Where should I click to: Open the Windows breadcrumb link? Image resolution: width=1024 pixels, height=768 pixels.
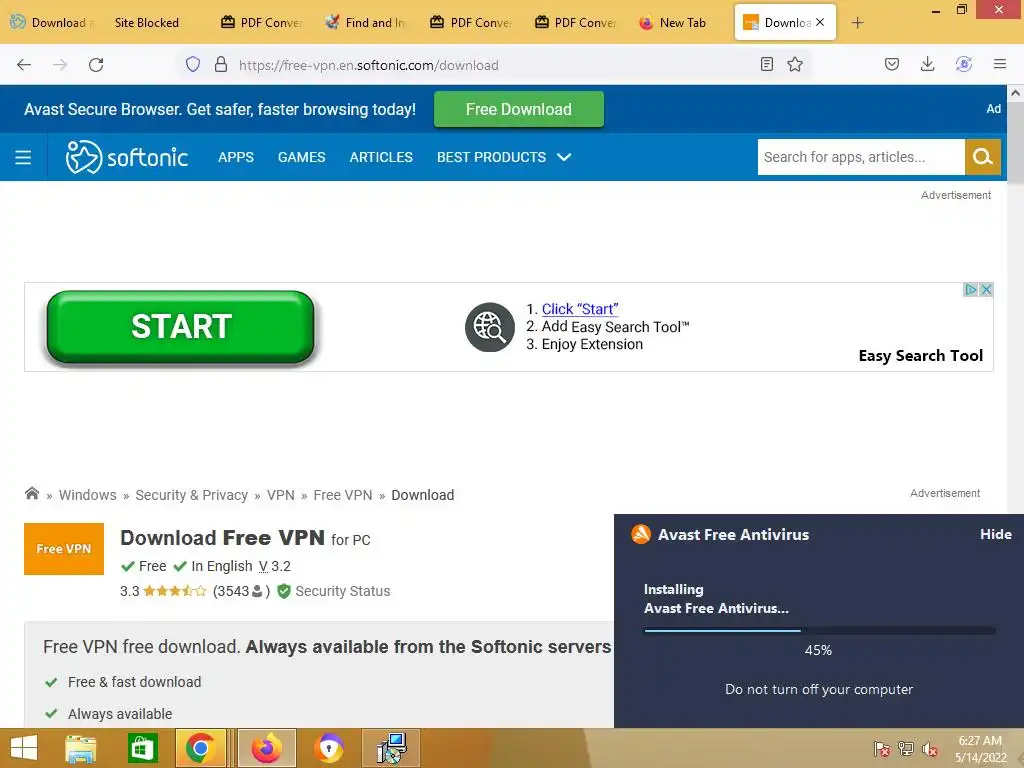point(88,495)
